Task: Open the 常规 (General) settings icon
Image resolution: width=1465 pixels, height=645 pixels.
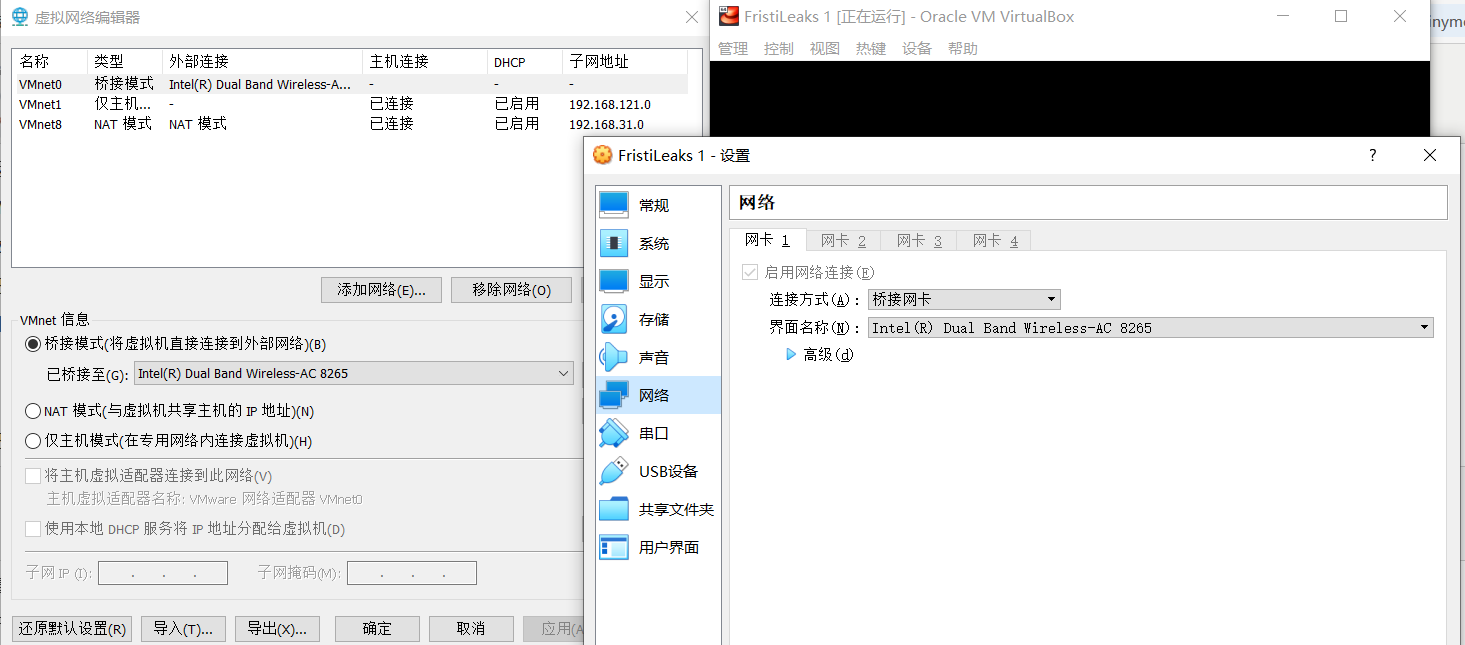Action: point(613,205)
